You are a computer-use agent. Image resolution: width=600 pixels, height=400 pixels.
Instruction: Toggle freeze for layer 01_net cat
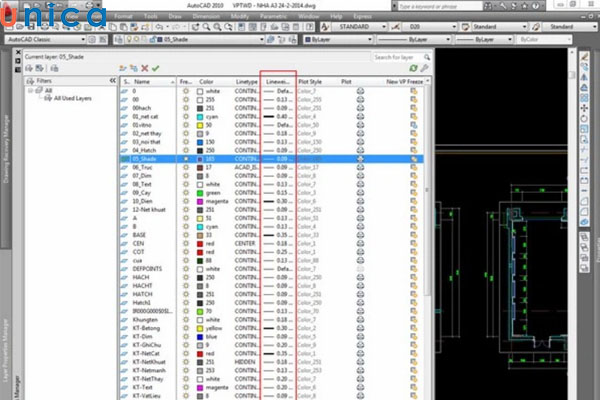point(186,116)
